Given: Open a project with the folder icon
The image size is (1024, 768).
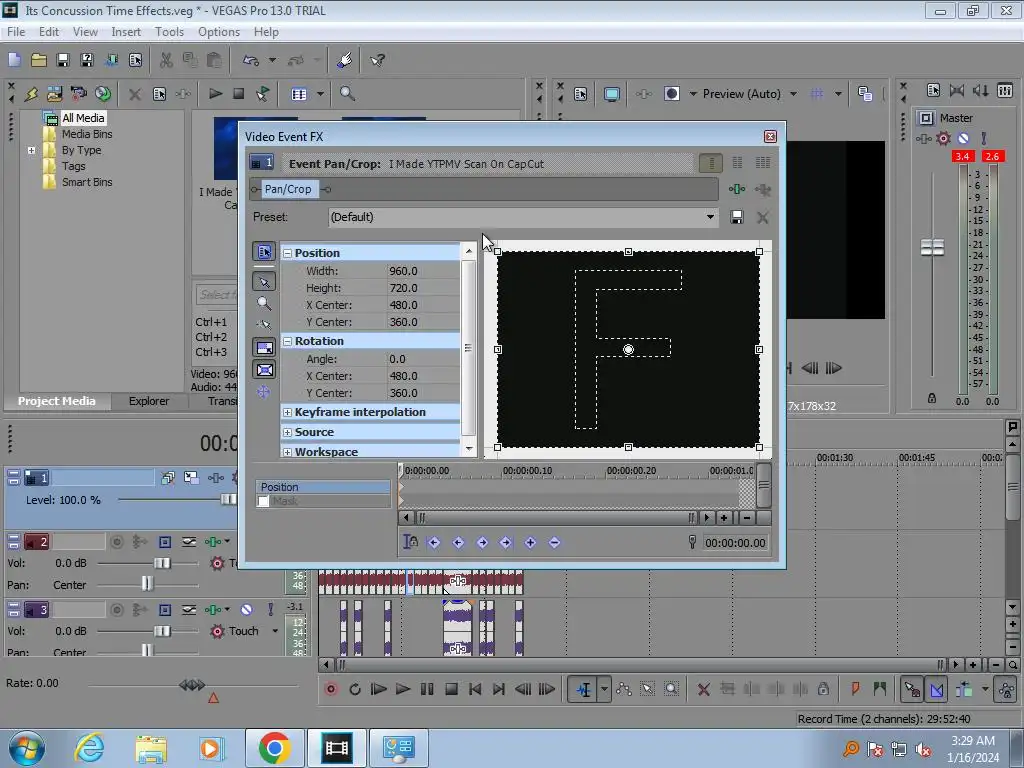Looking at the screenshot, I should click(39, 60).
